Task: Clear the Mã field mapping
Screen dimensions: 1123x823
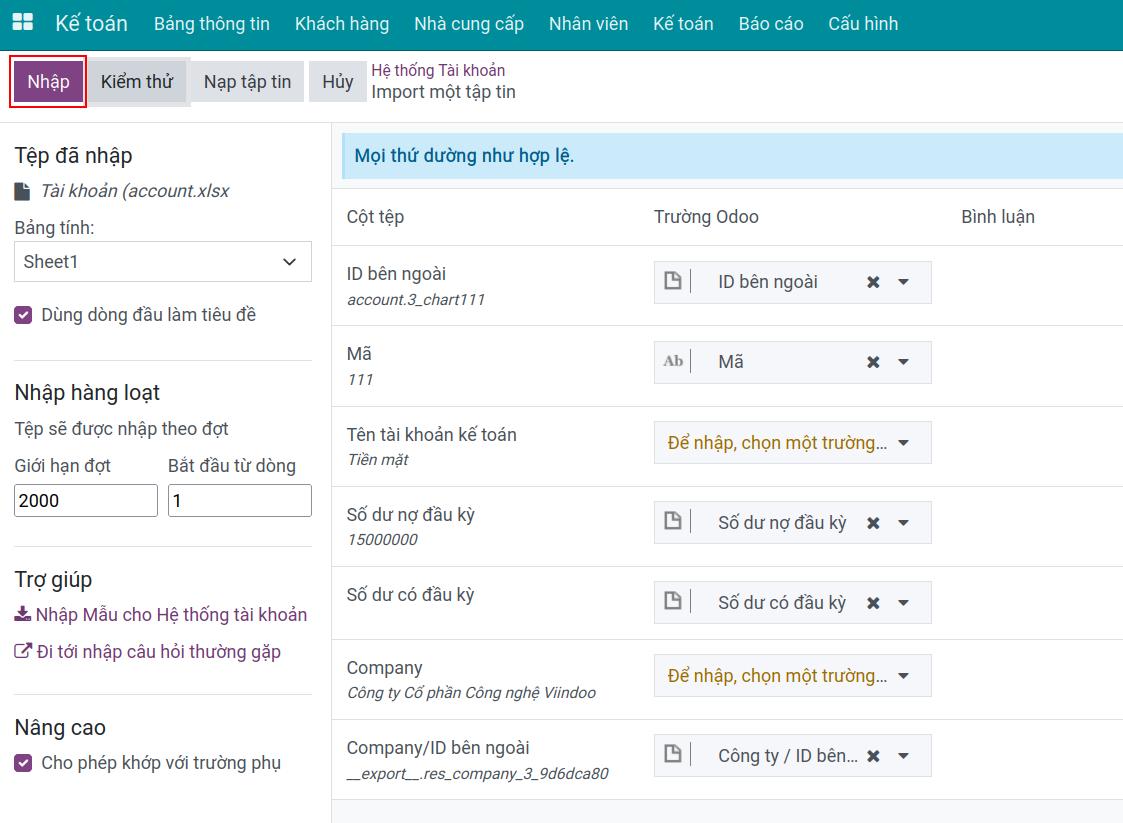Action: [x=873, y=362]
